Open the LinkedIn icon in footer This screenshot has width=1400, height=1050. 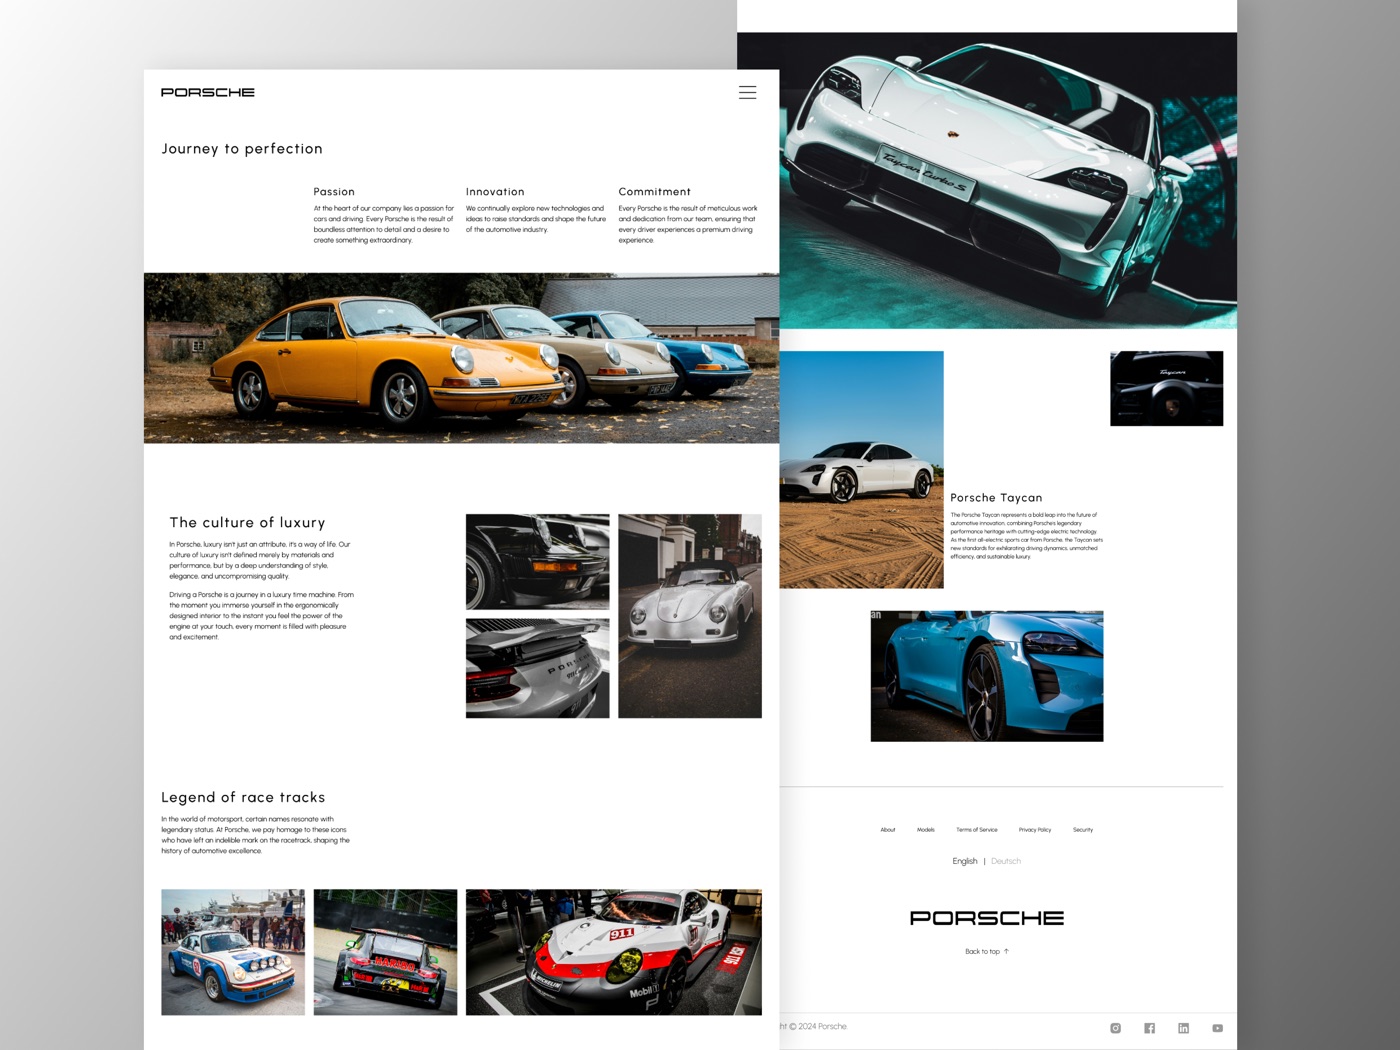pos(1183,1028)
